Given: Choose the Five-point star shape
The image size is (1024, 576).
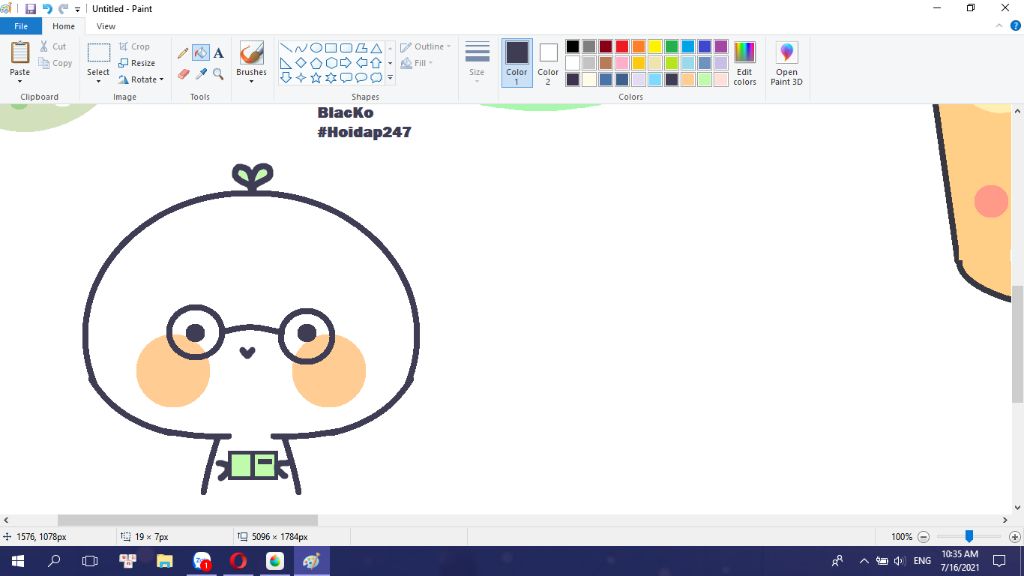Looking at the screenshot, I should pos(315,78).
